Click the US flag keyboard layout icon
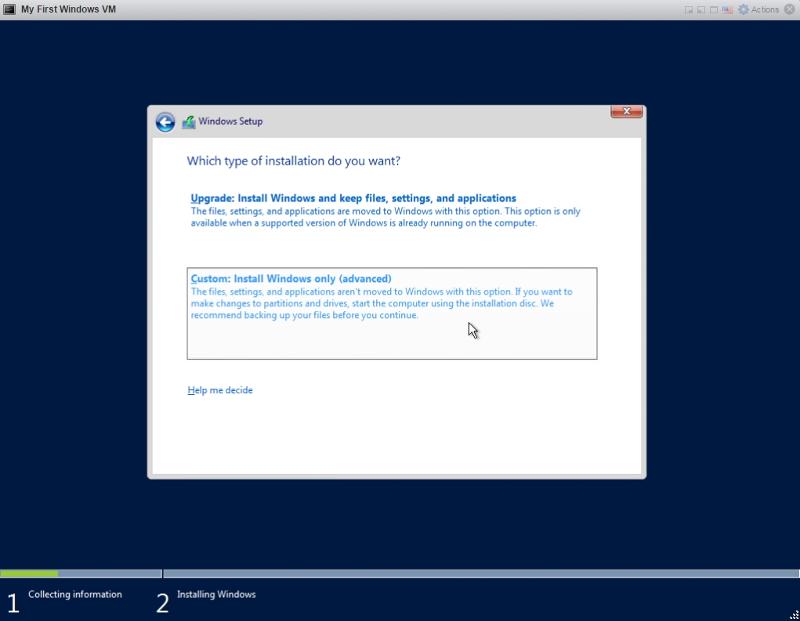 pyautogui.click(x=727, y=10)
